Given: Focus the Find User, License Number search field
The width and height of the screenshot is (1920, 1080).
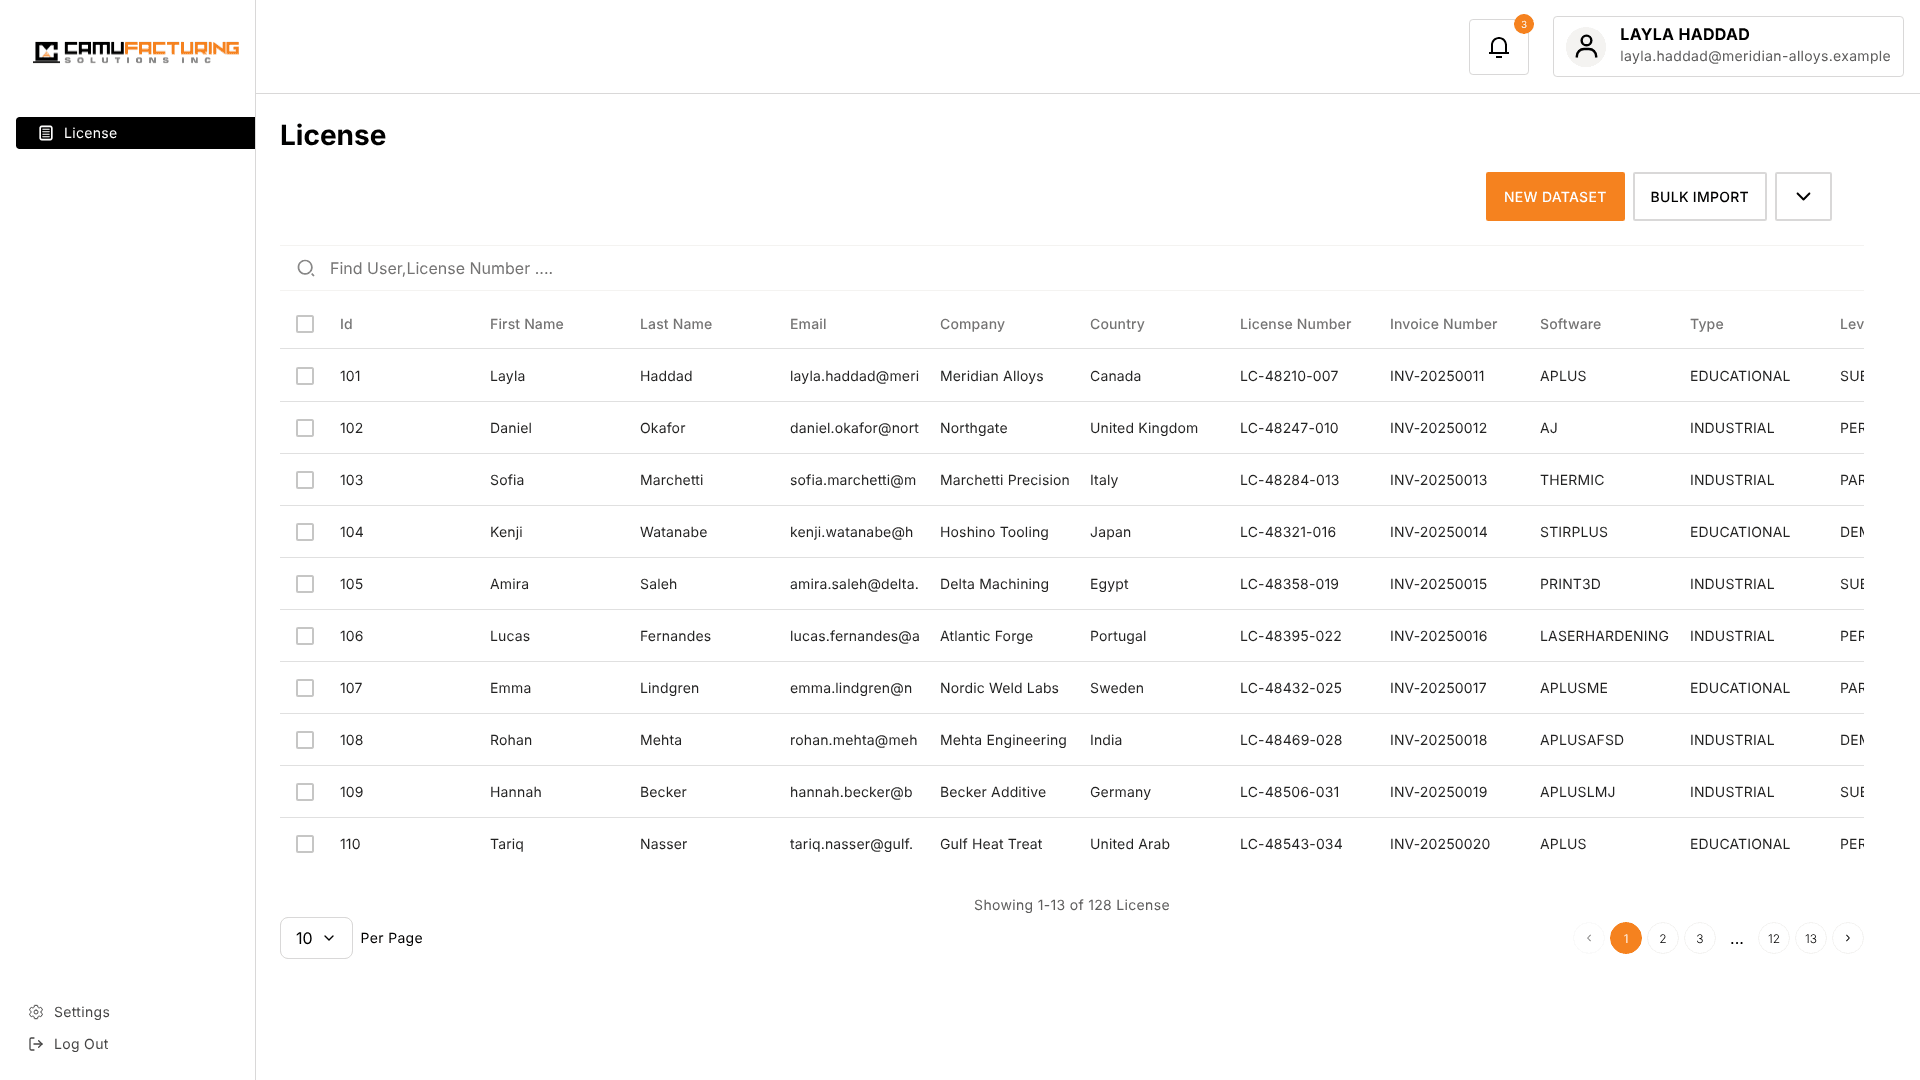Looking at the screenshot, I should click(1072, 268).
